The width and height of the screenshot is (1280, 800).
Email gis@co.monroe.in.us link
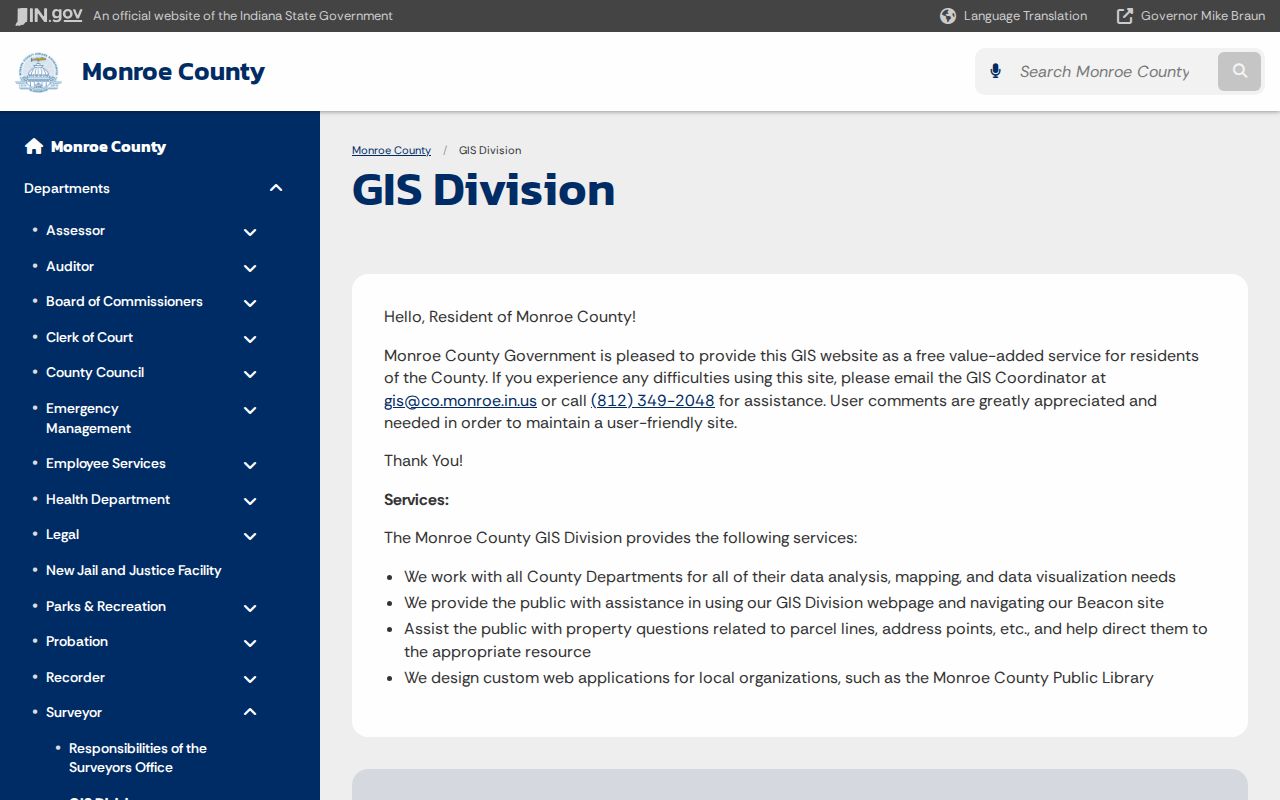460,401
